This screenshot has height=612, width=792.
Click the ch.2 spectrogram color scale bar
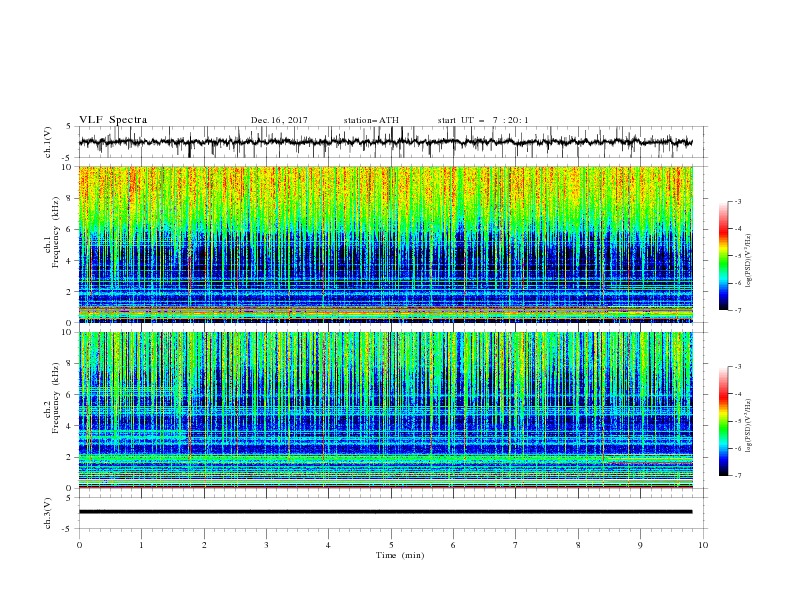click(724, 421)
